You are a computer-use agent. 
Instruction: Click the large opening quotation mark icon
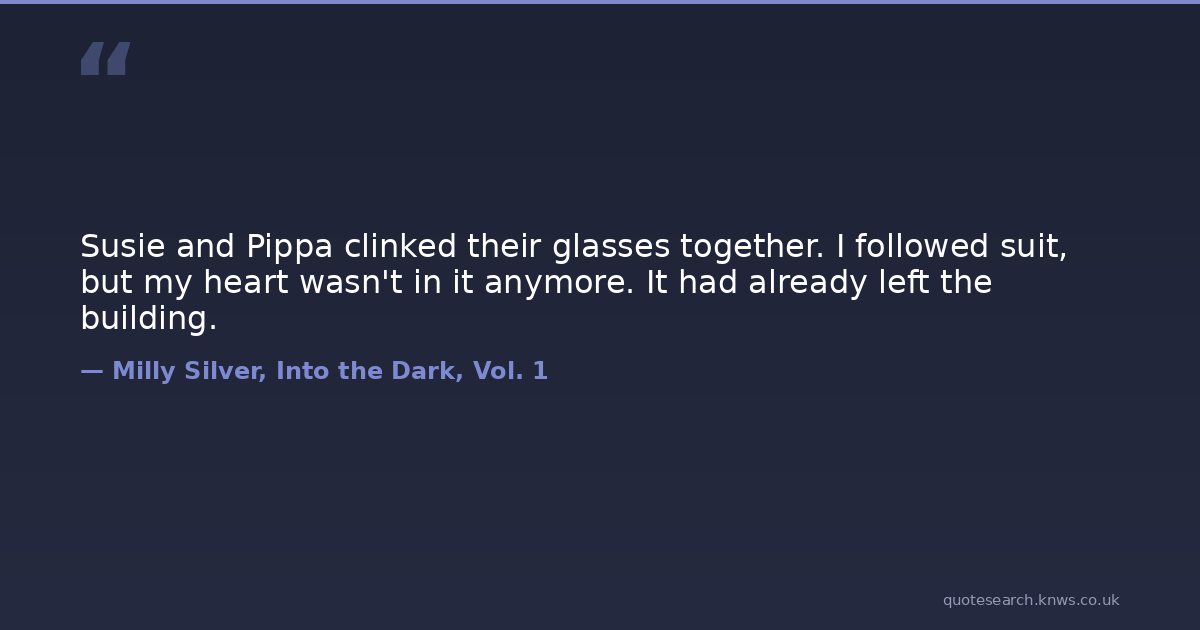[x=105, y=59]
